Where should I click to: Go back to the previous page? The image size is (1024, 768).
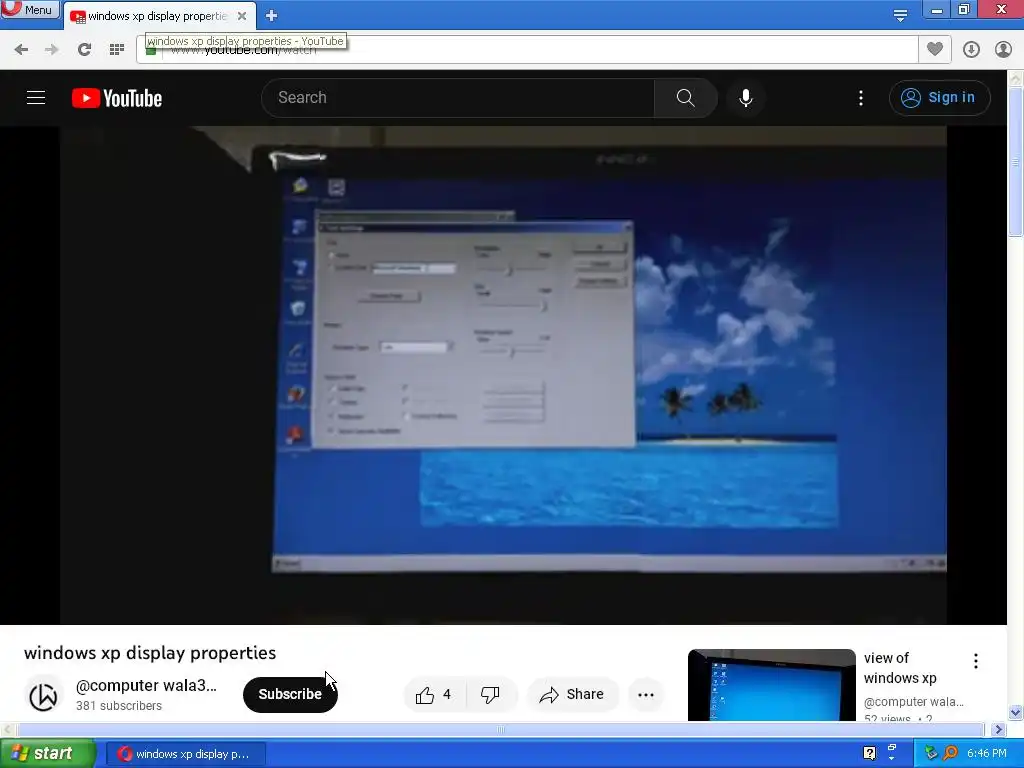22,49
